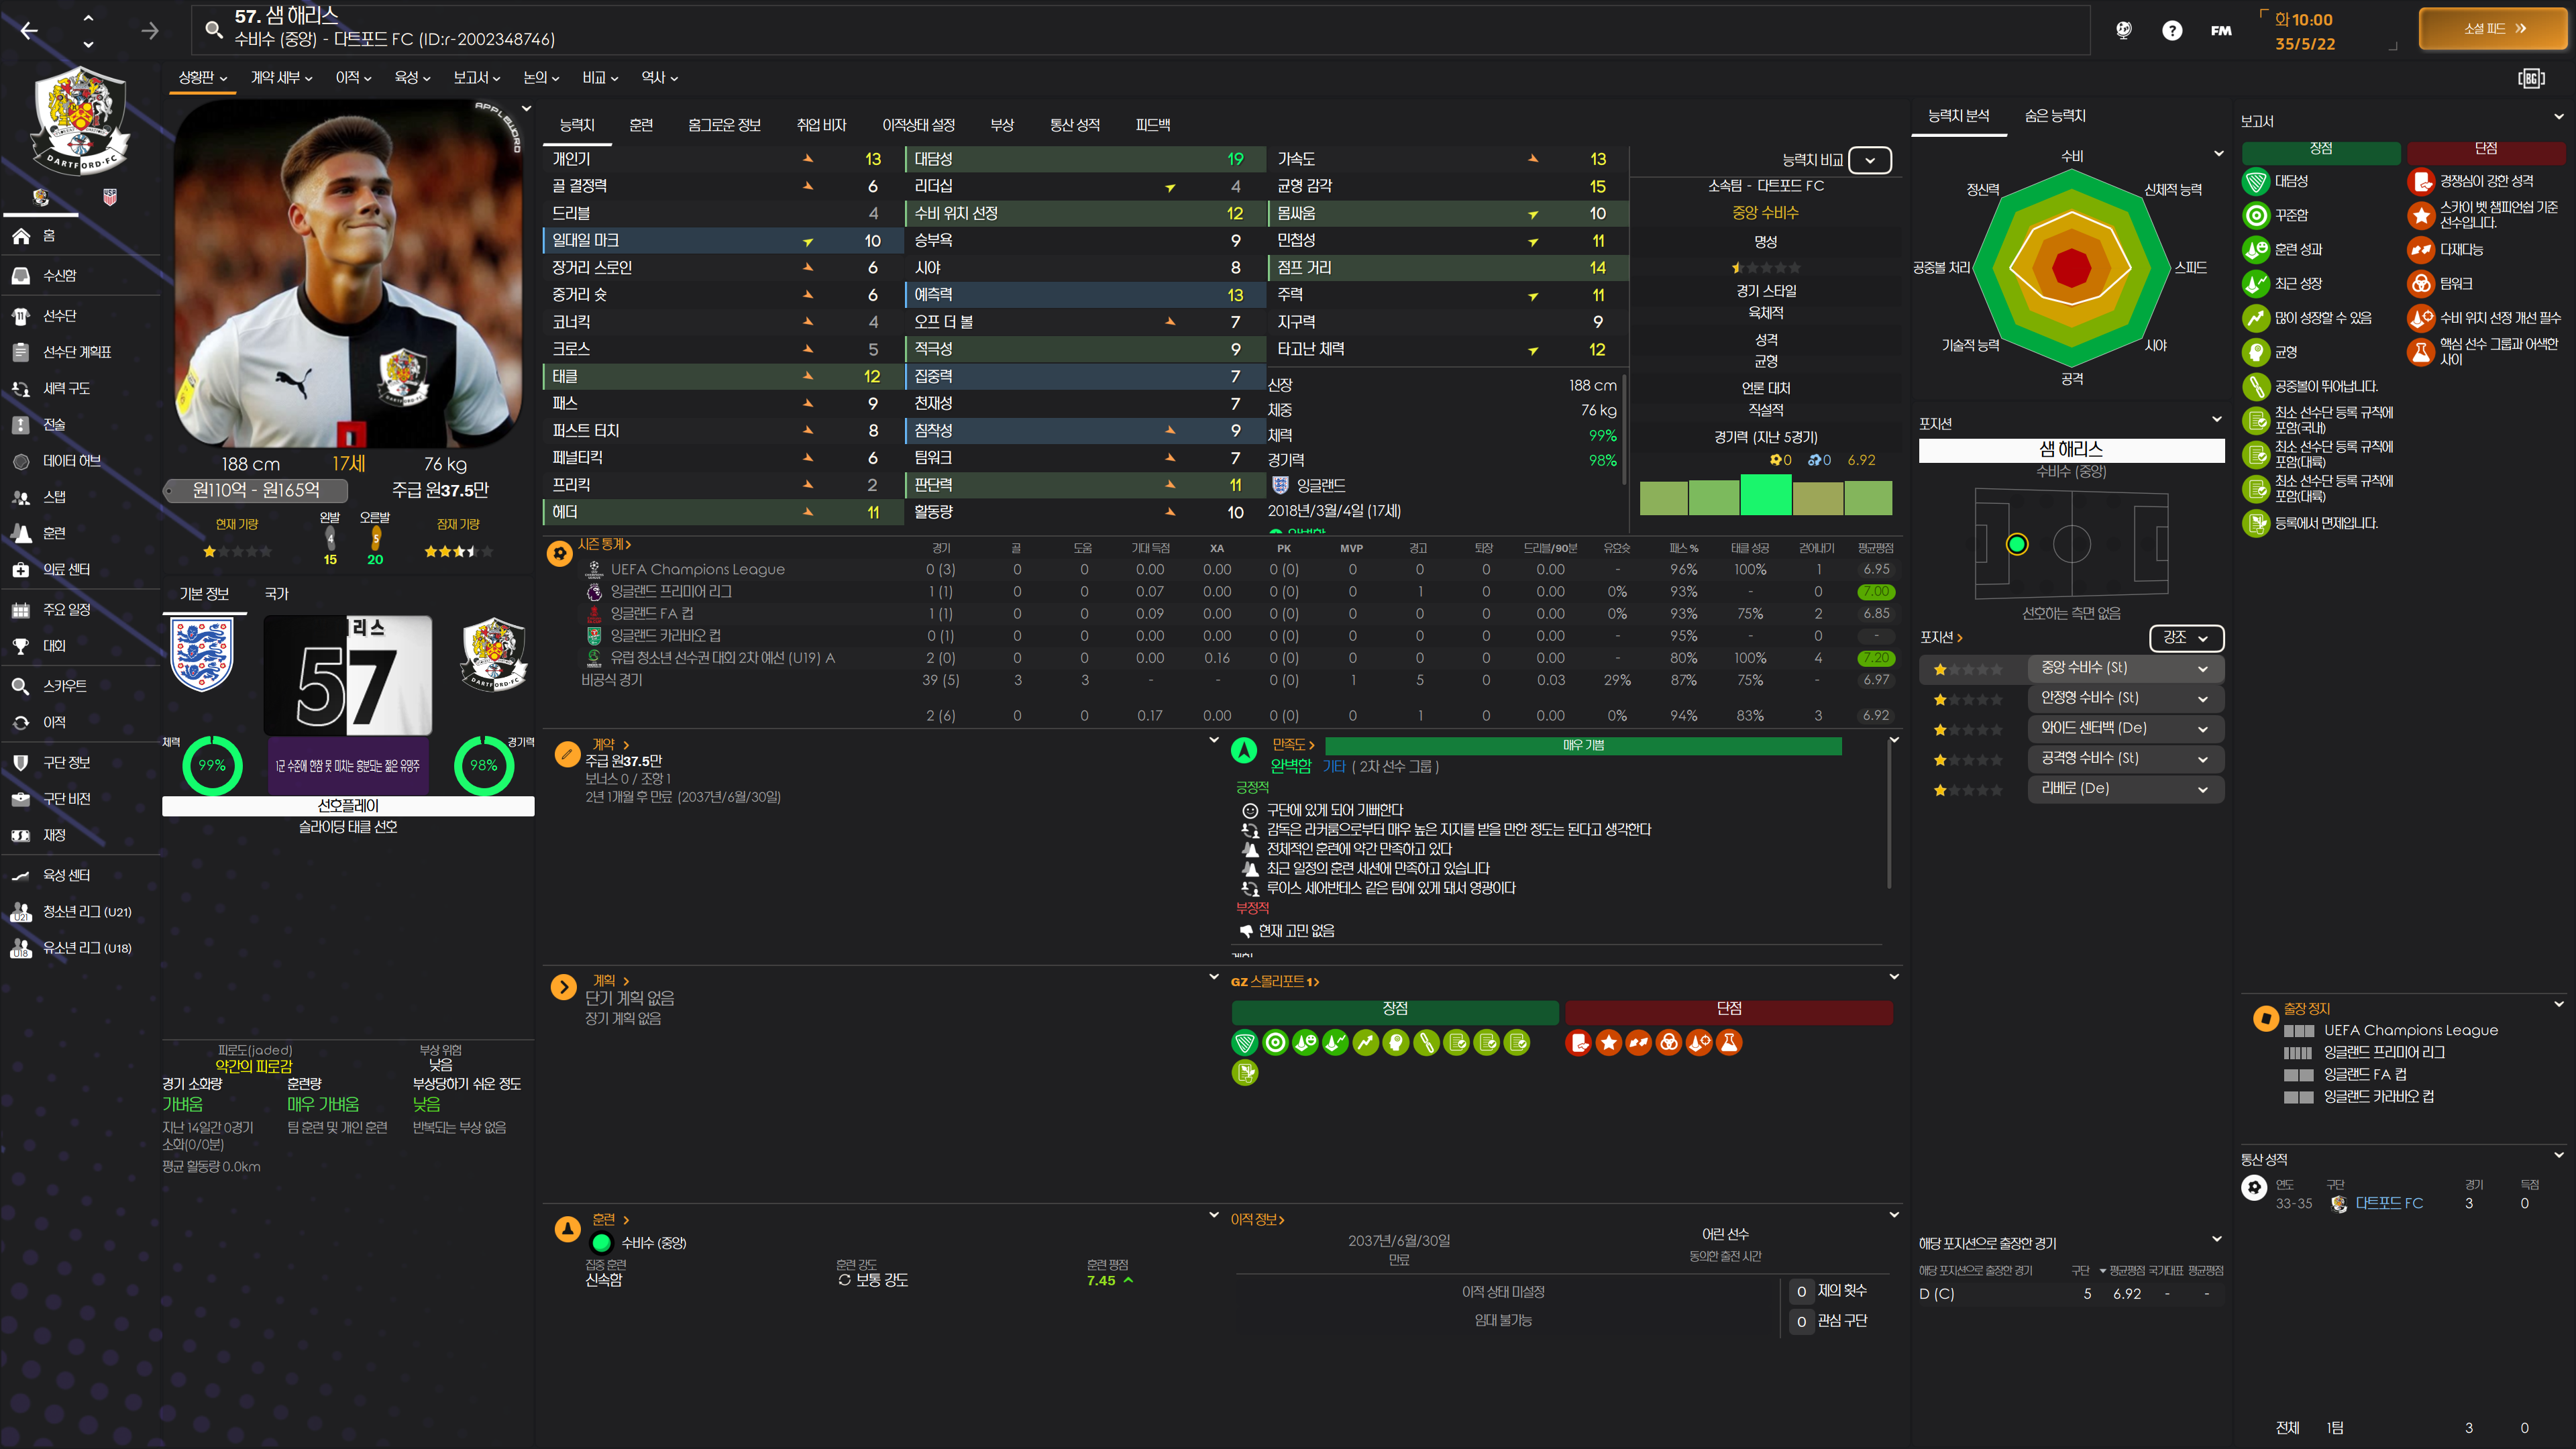Open 의료 센터 in the sidebar
The image size is (2576, 1449).
[80, 570]
